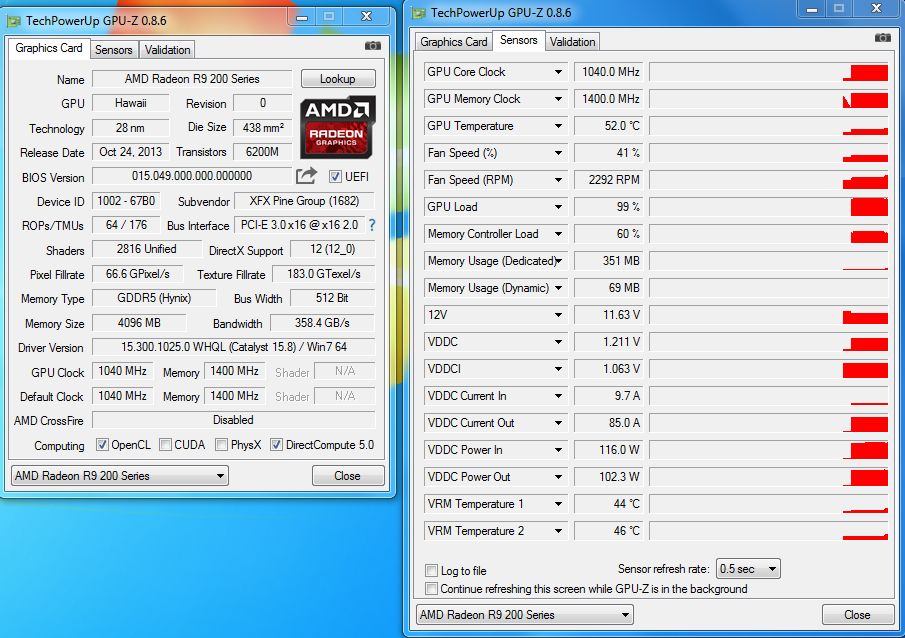The width and height of the screenshot is (905, 638).
Task: Switch to Validation tab in the right window
Action: 573,42
